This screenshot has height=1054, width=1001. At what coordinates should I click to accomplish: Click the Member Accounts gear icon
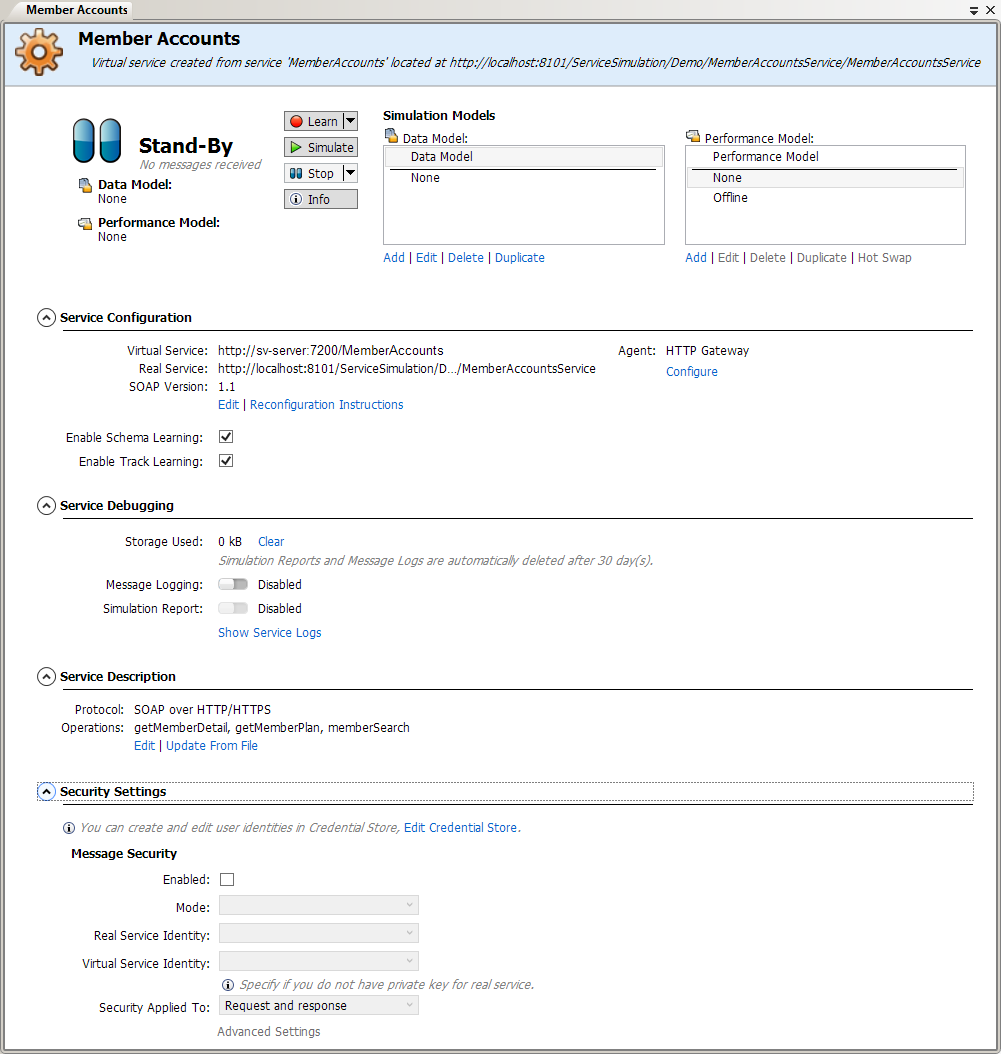[x=40, y=52]
